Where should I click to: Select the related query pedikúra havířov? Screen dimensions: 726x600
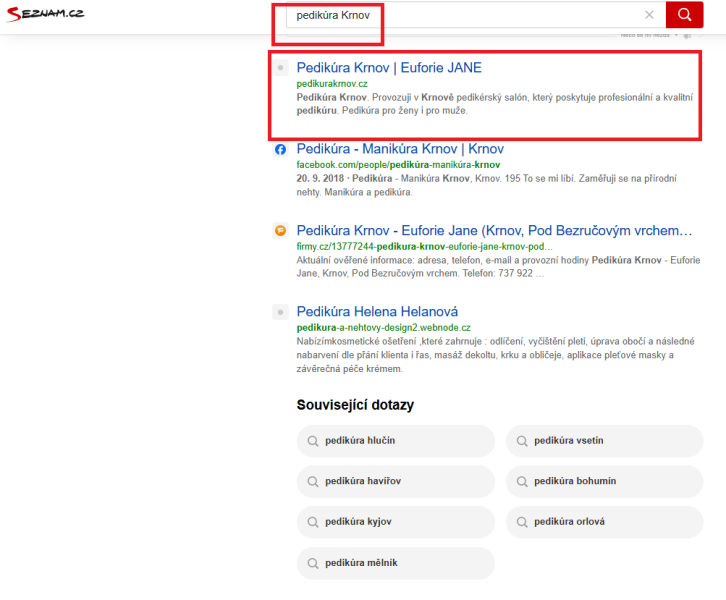[x=396, y=481]
